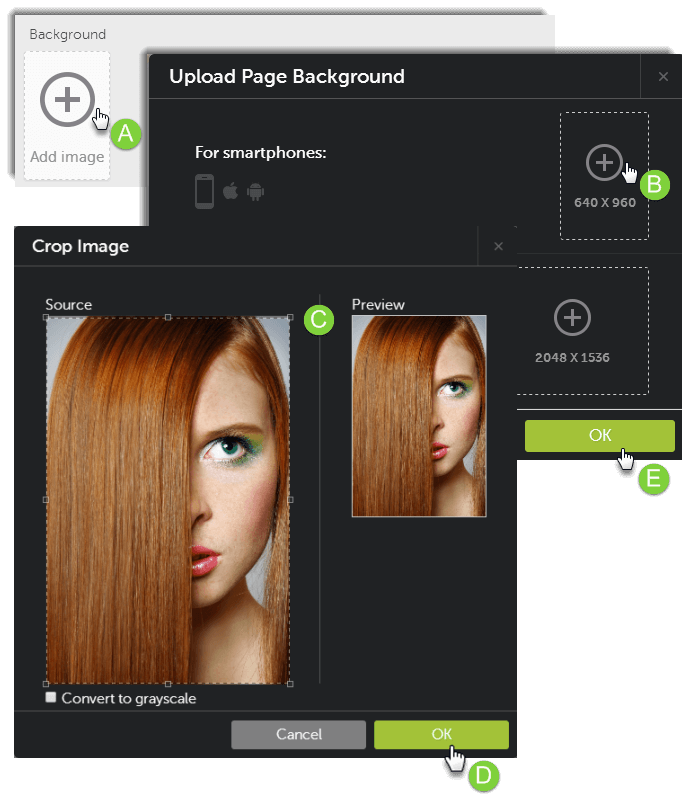Click the plus icon for 2048 X 1536 upload

click(572, 318)
